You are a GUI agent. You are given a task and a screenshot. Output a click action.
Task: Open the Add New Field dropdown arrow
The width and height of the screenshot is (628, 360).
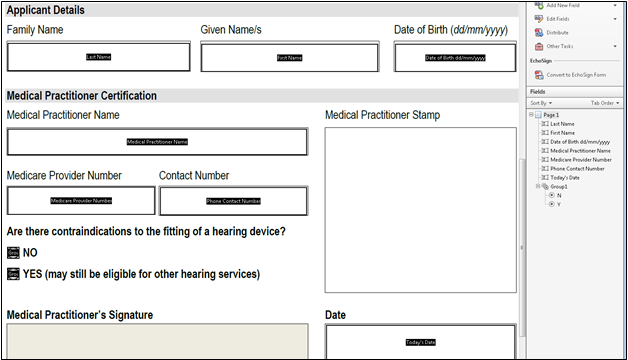pos(615,6)
